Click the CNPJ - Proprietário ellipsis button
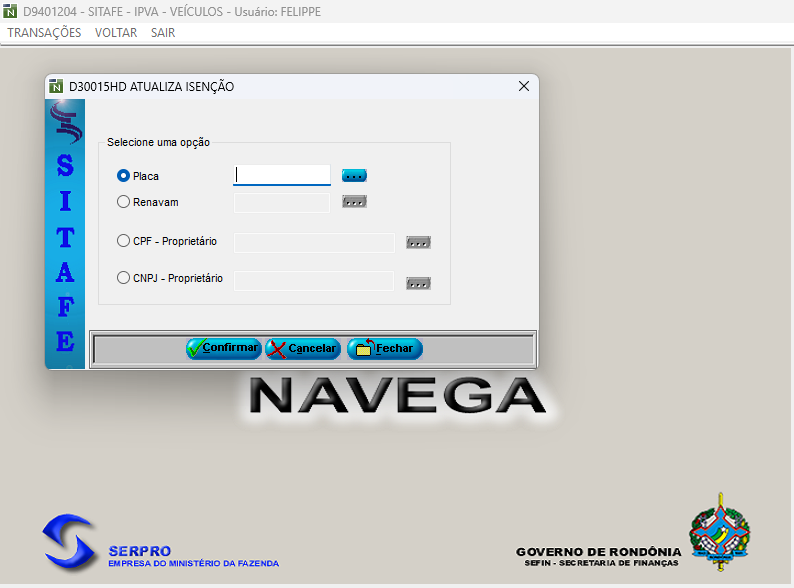This screenshot has width=794, height=588. [418, 283]
